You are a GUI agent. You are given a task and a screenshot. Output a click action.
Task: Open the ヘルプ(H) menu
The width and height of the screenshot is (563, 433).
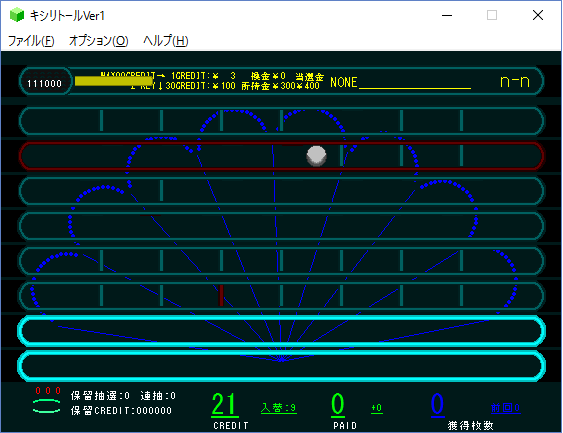point(166,41)
